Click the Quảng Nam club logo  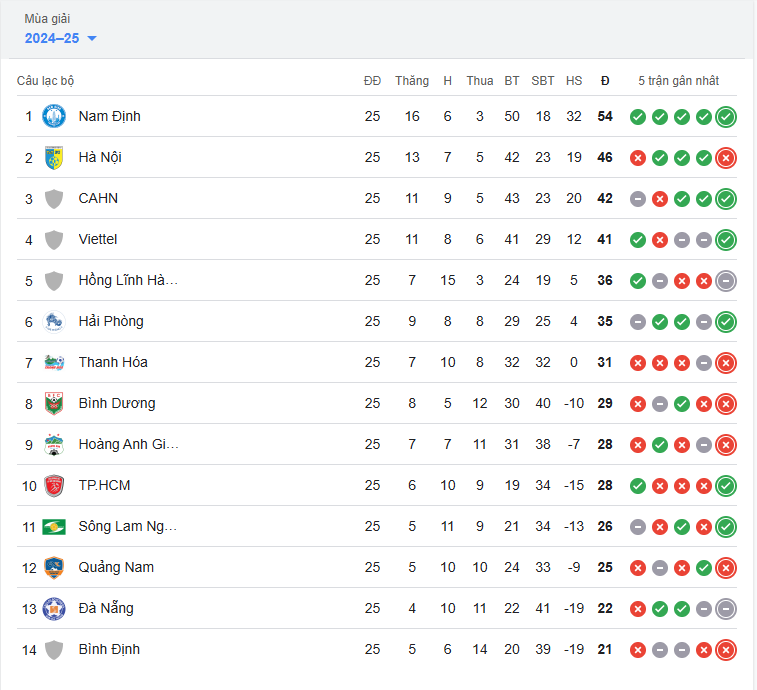(54, 567)
